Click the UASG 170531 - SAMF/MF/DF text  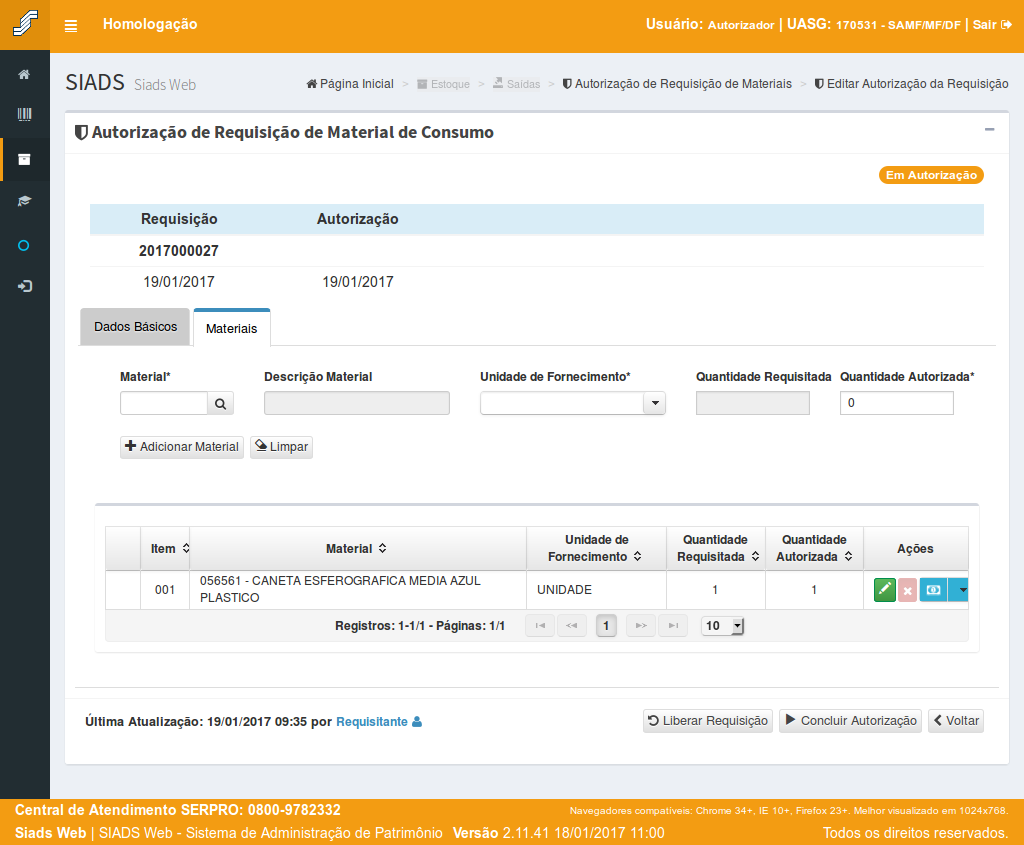click(x=874, y=25)
